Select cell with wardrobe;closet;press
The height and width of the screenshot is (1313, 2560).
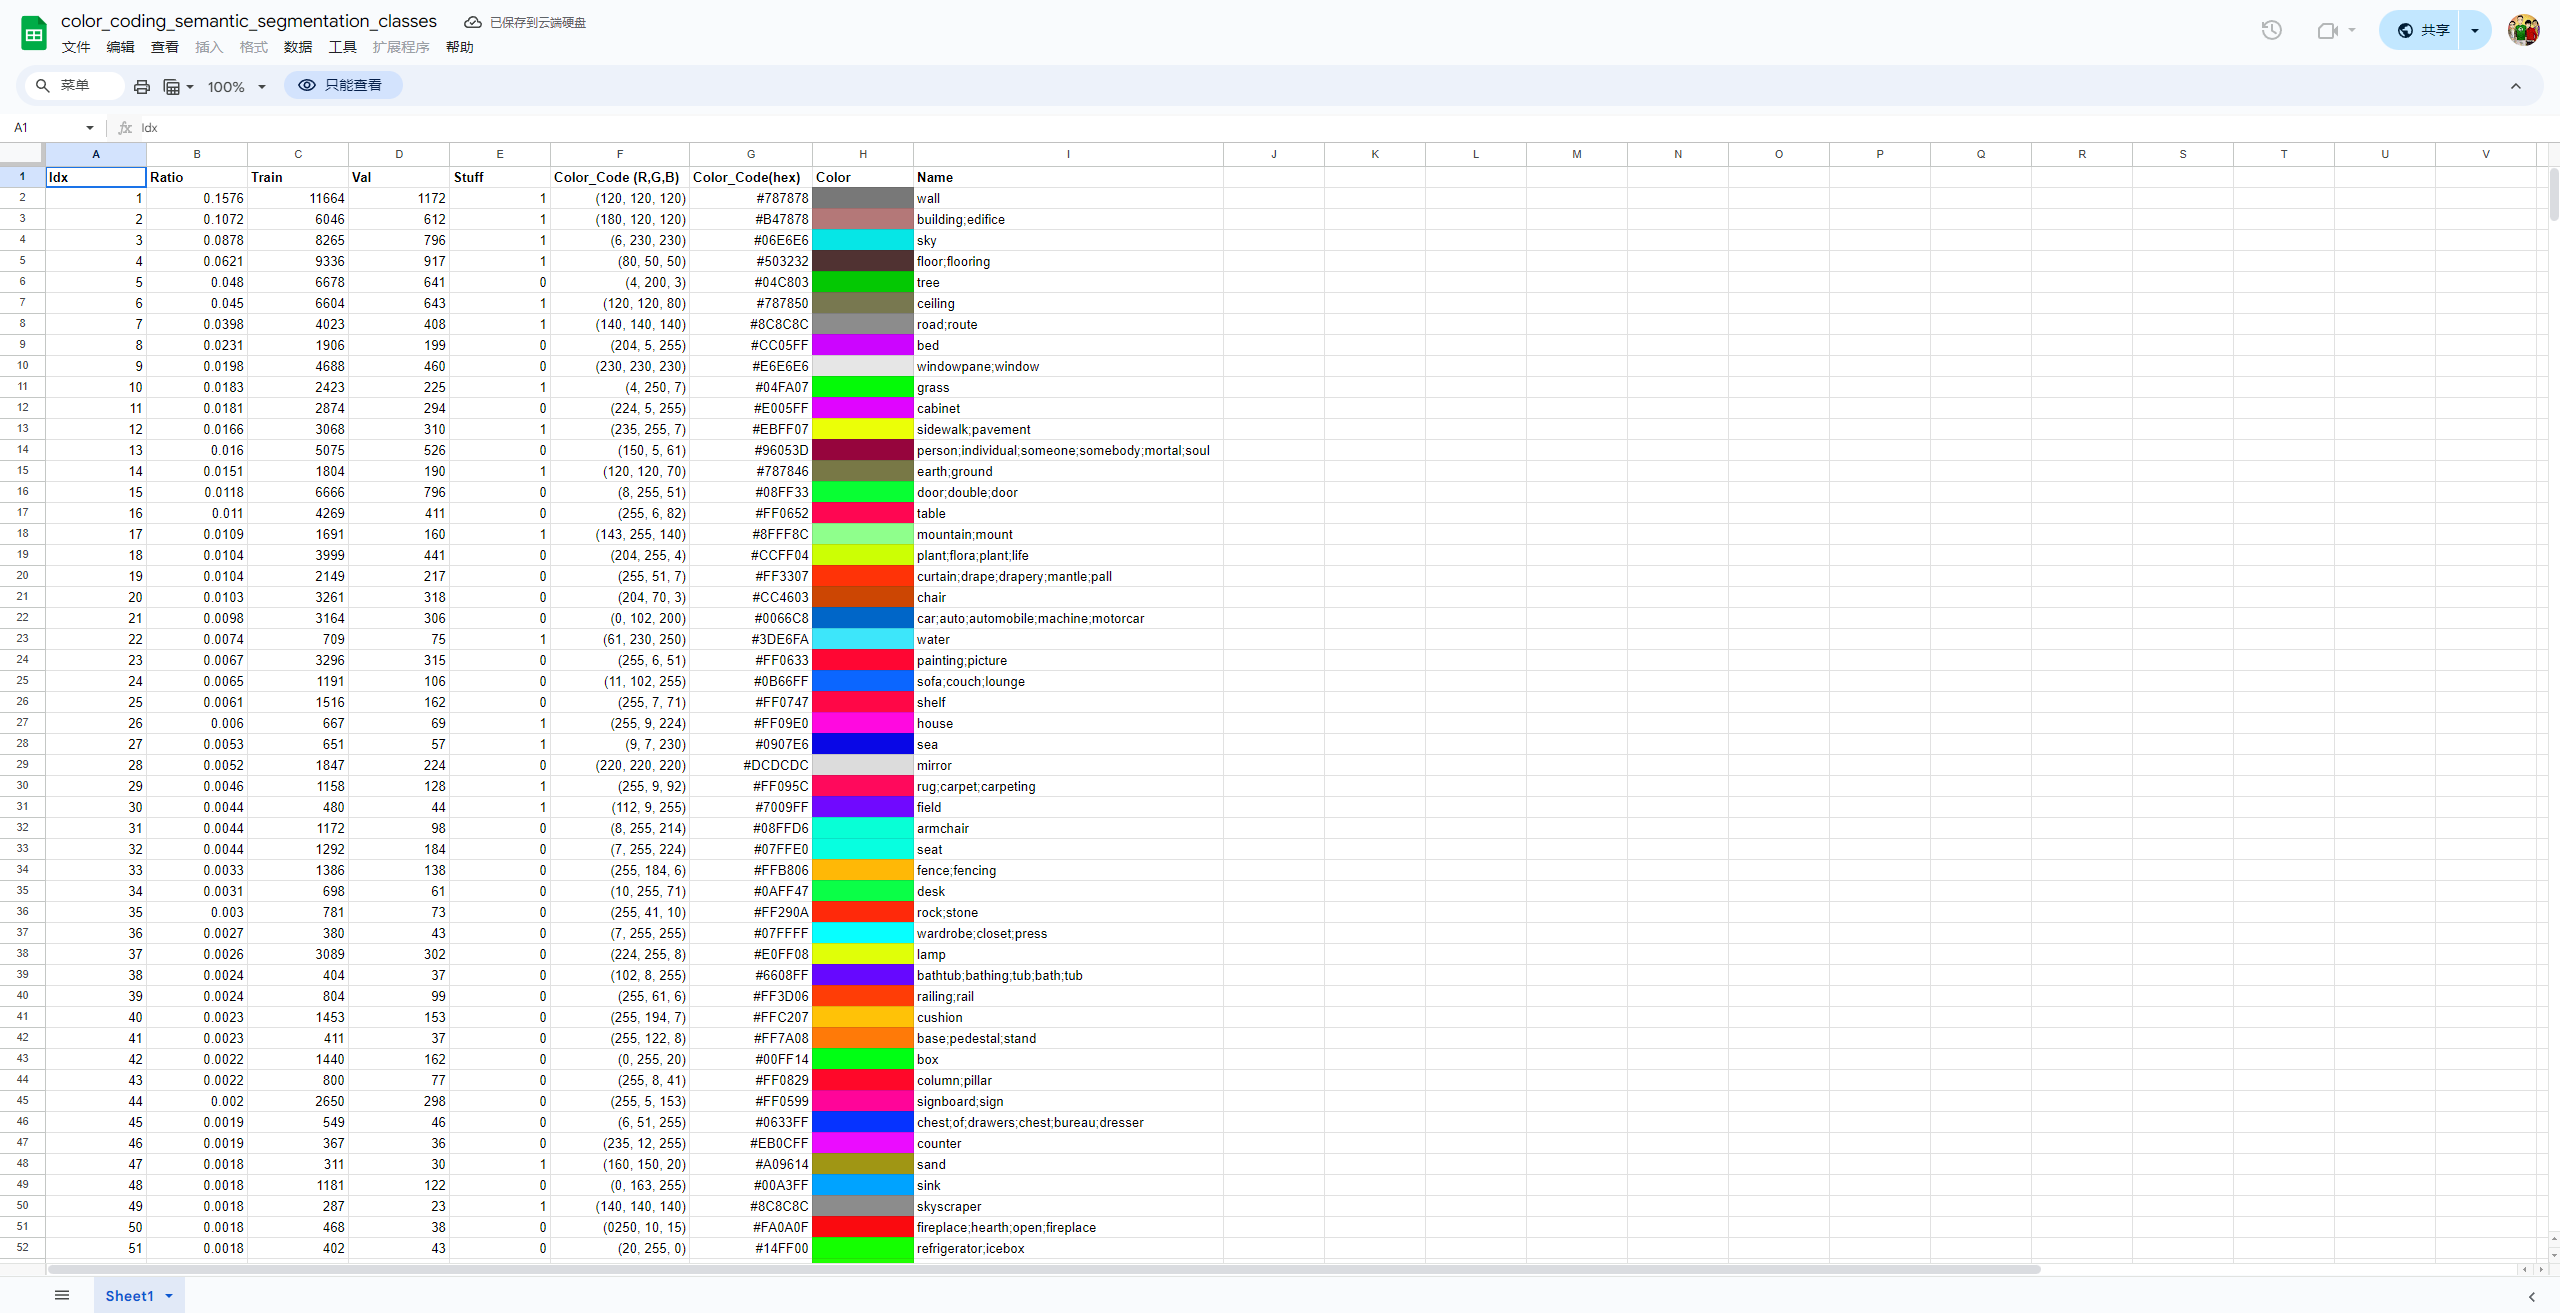coord(1068,933)
